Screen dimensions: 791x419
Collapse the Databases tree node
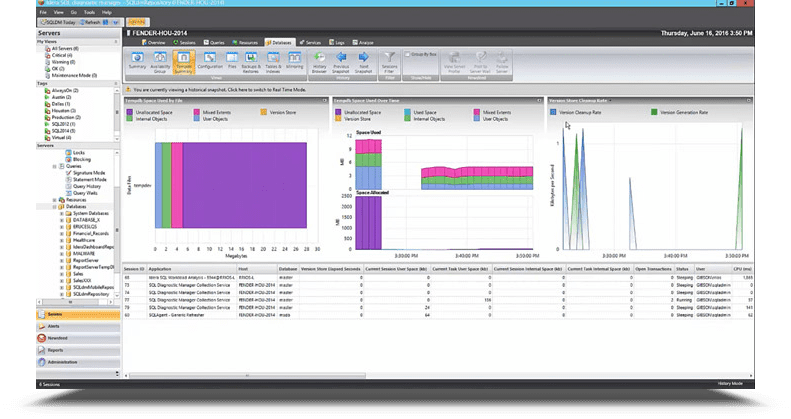coord(54,207)
